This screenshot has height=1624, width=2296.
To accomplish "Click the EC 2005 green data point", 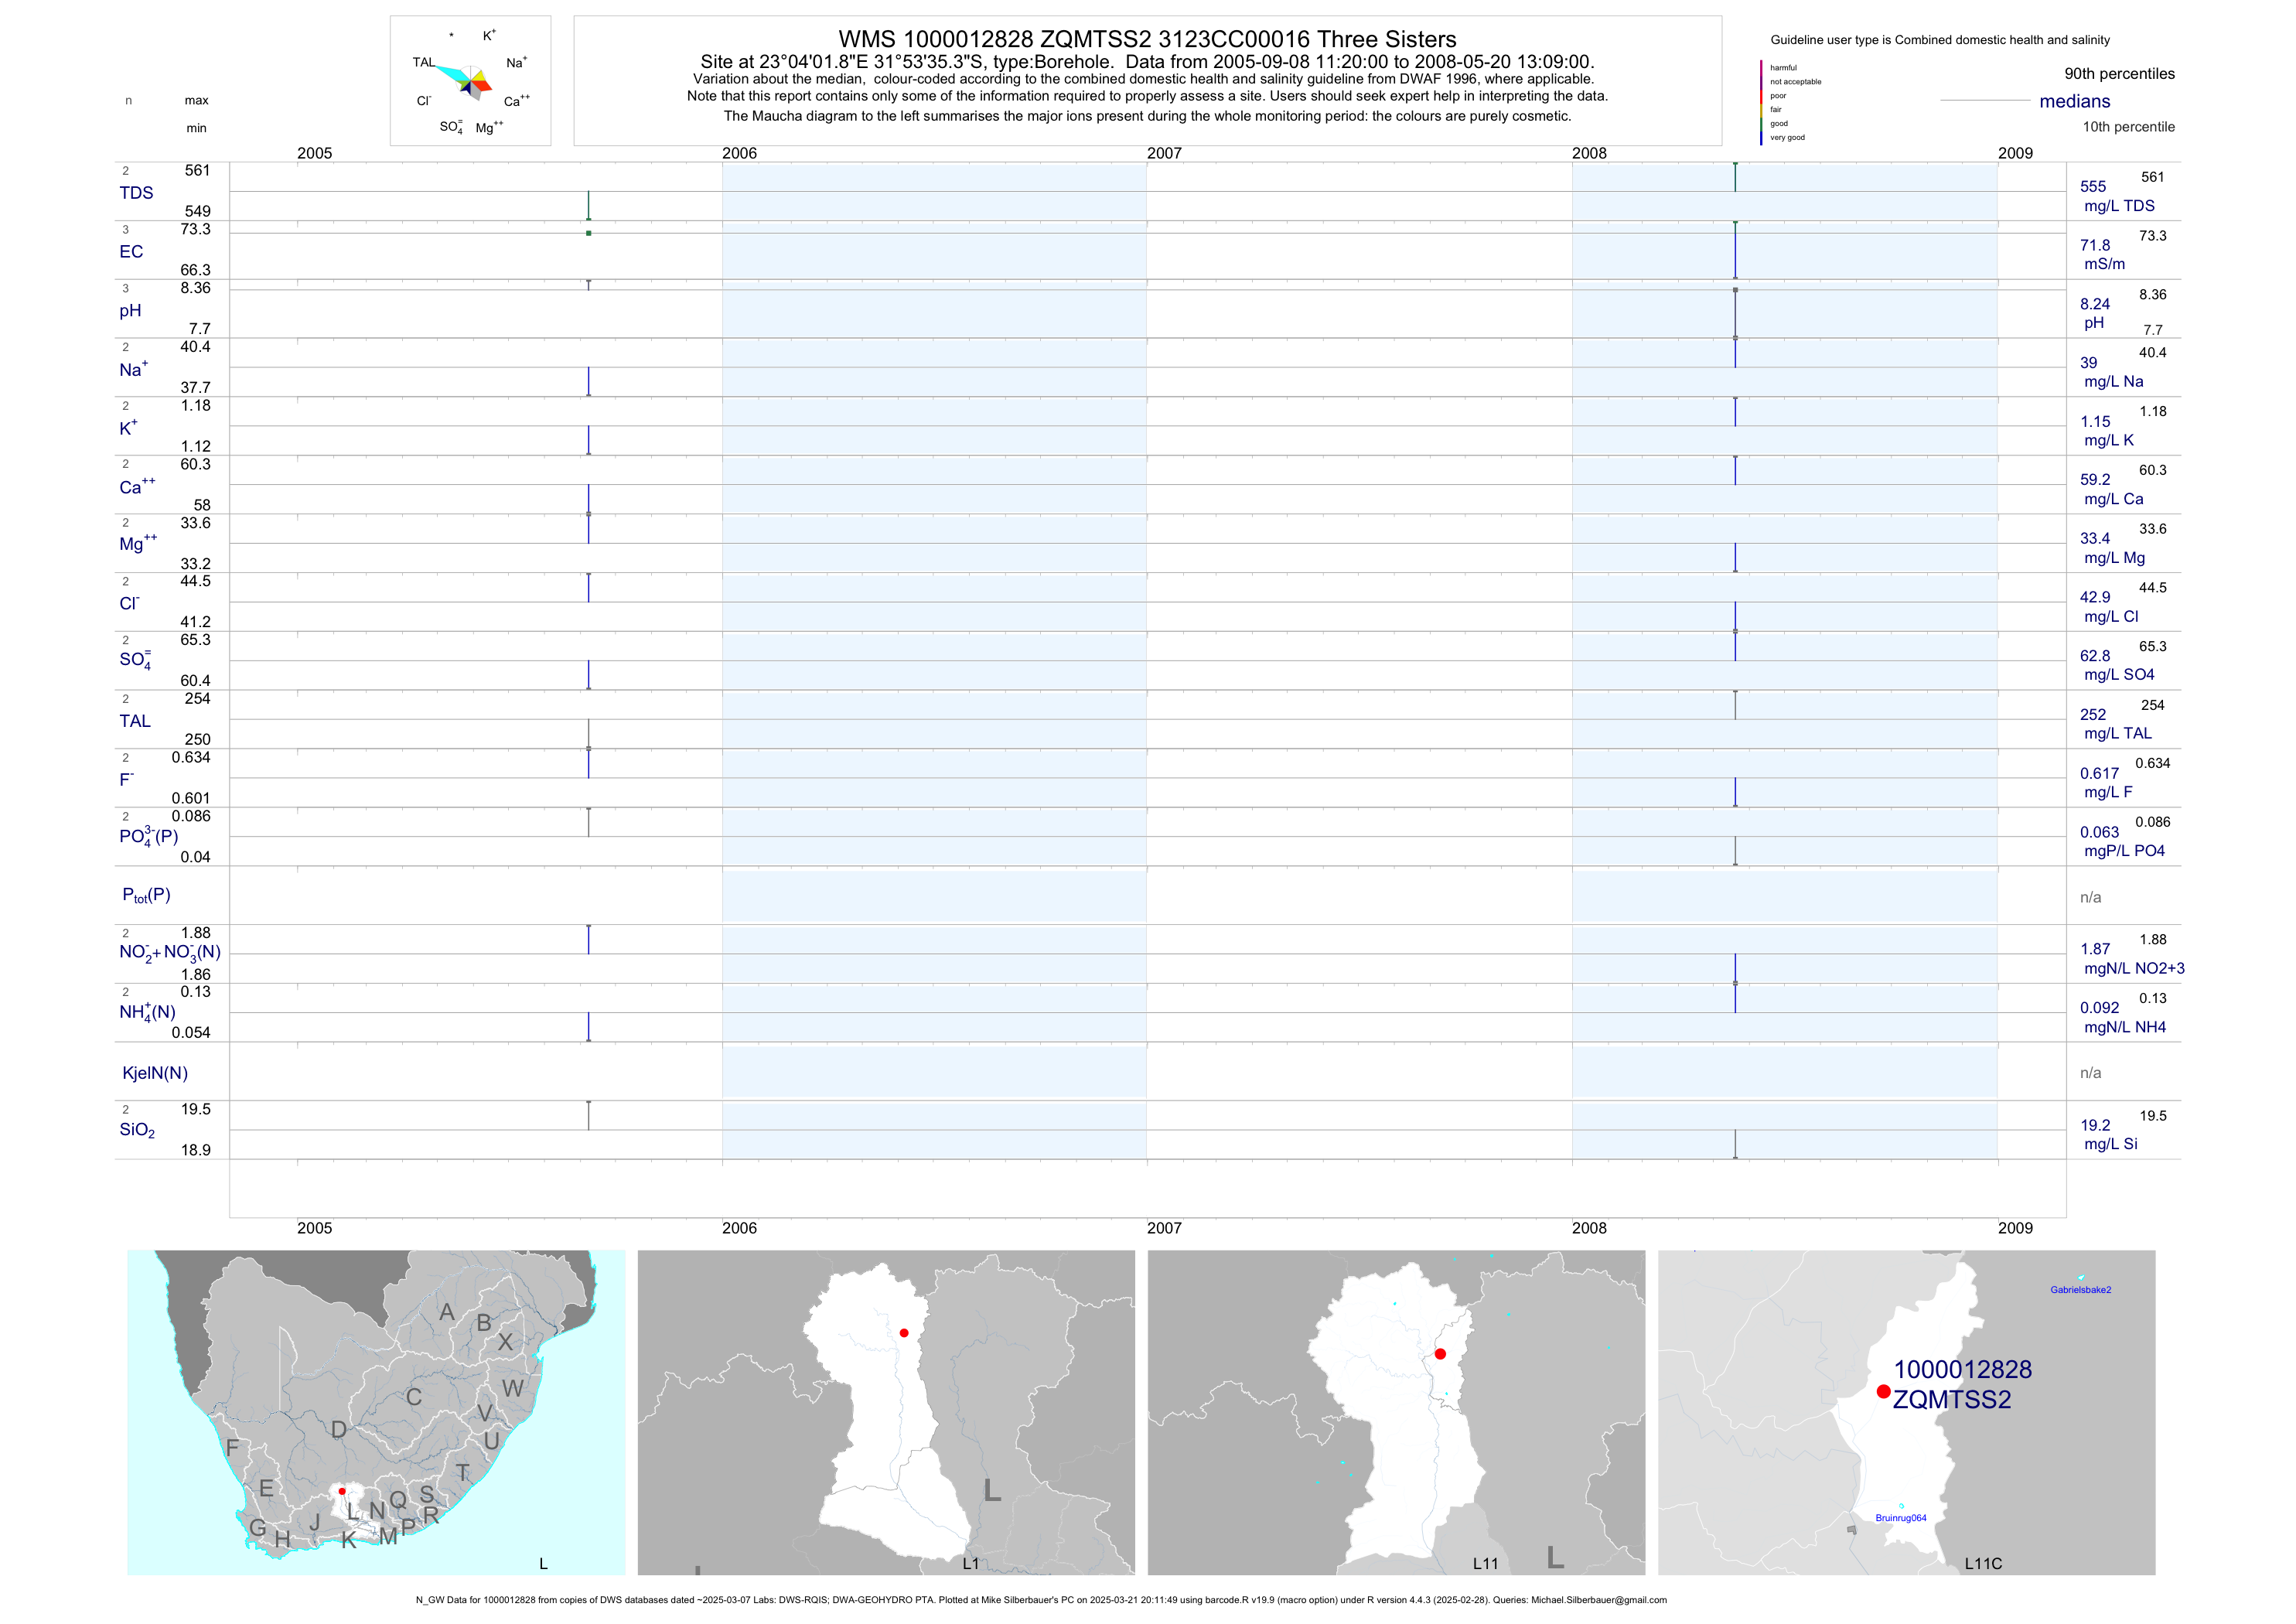I will (589, 233).
